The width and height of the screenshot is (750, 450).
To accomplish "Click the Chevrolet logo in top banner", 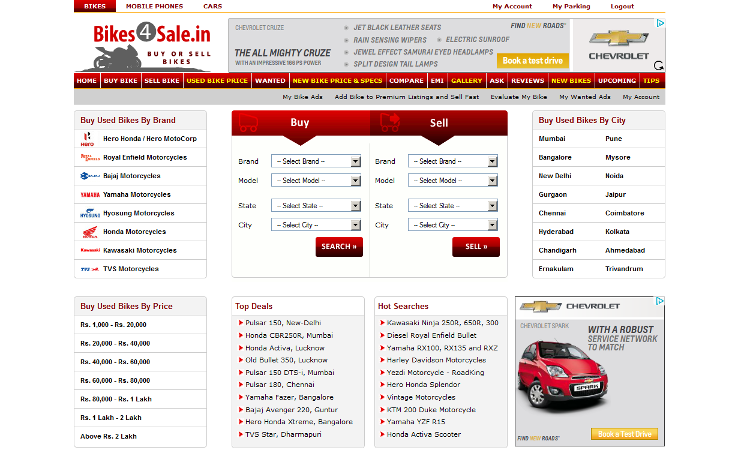I will [x=618, y=45].
